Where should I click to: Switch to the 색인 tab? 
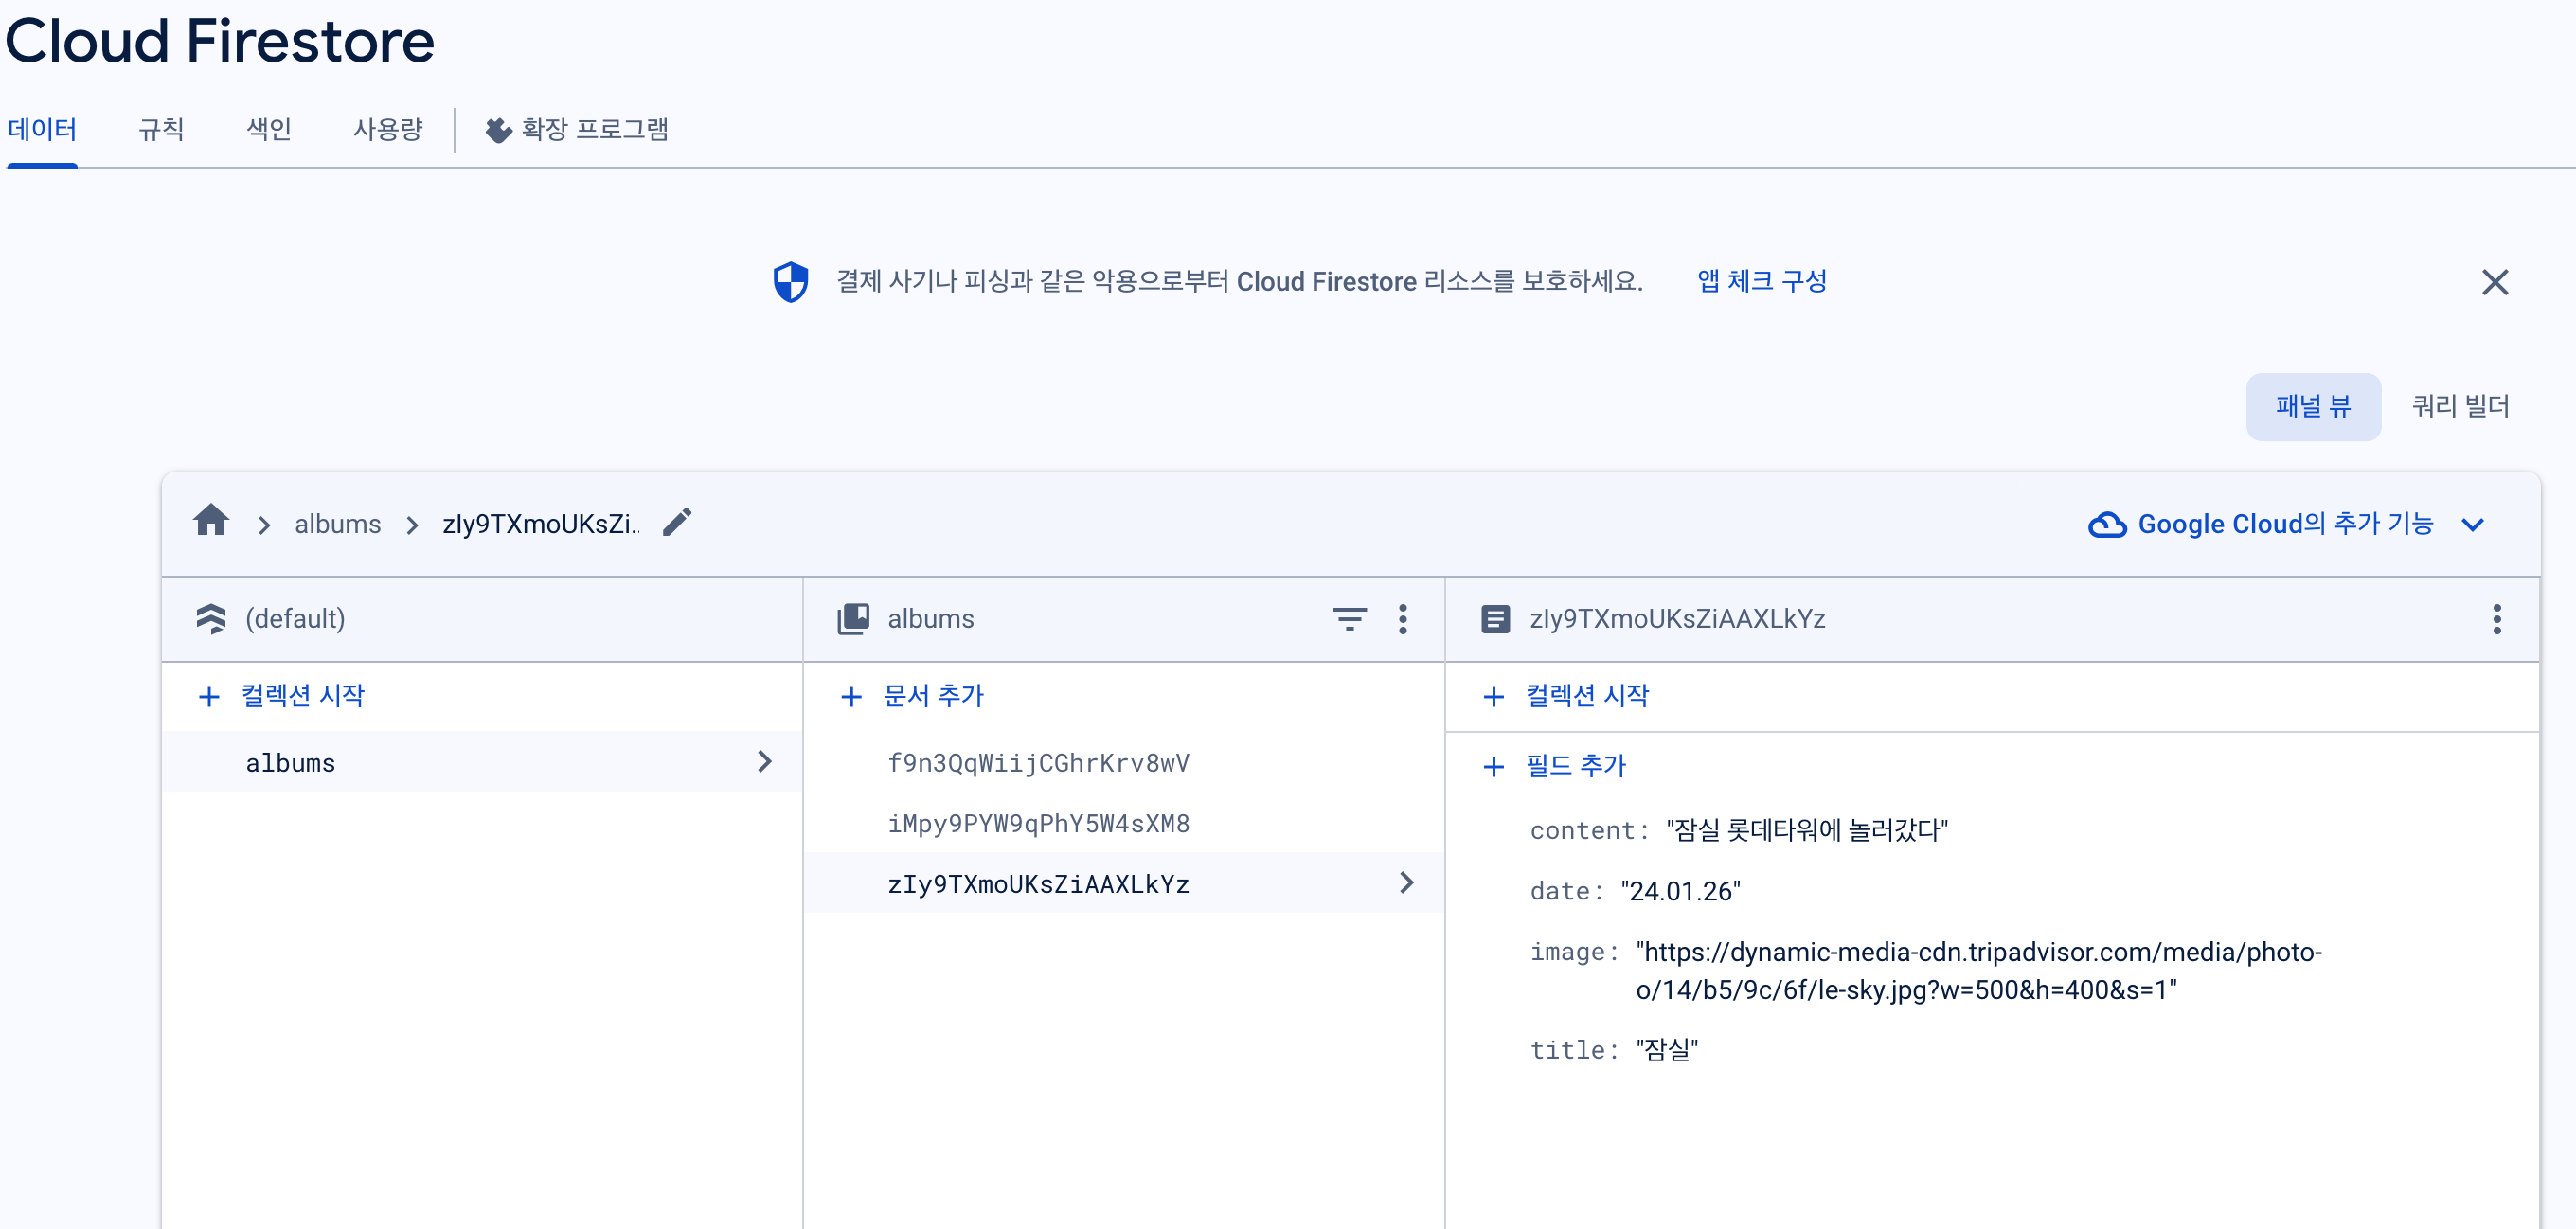tap(269, 129)
